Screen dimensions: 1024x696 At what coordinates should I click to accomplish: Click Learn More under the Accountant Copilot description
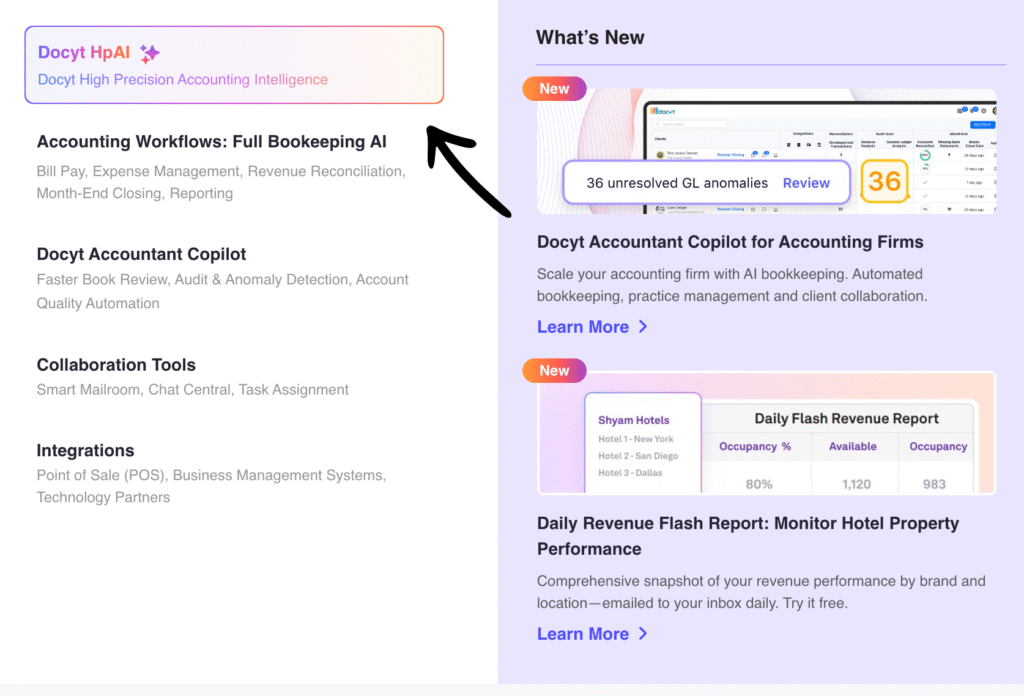583,327
